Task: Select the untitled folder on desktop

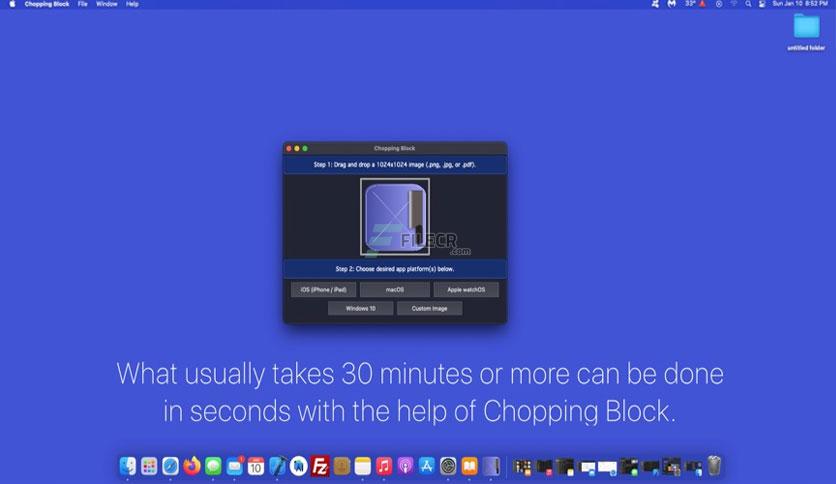Action: point(806,33)
